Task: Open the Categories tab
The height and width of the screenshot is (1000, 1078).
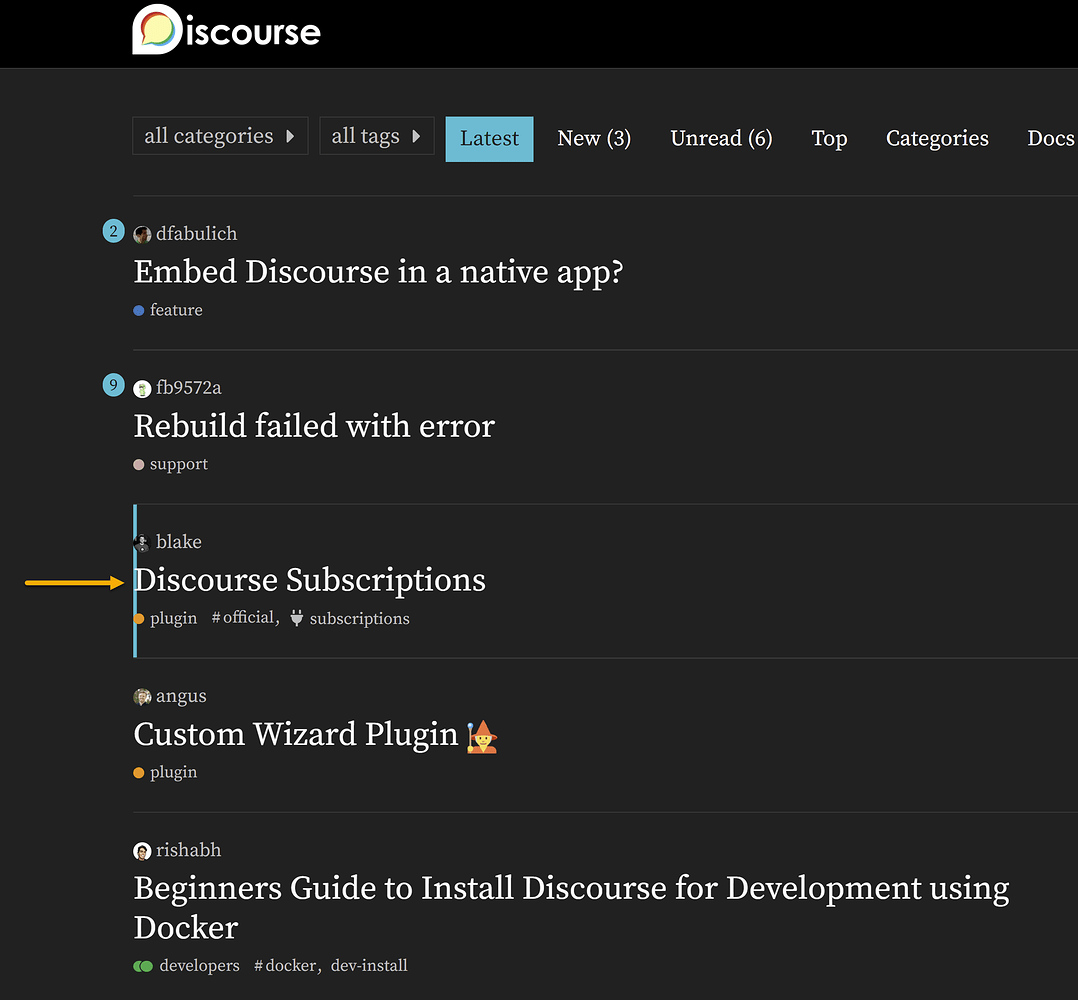Action: [937, 138]
